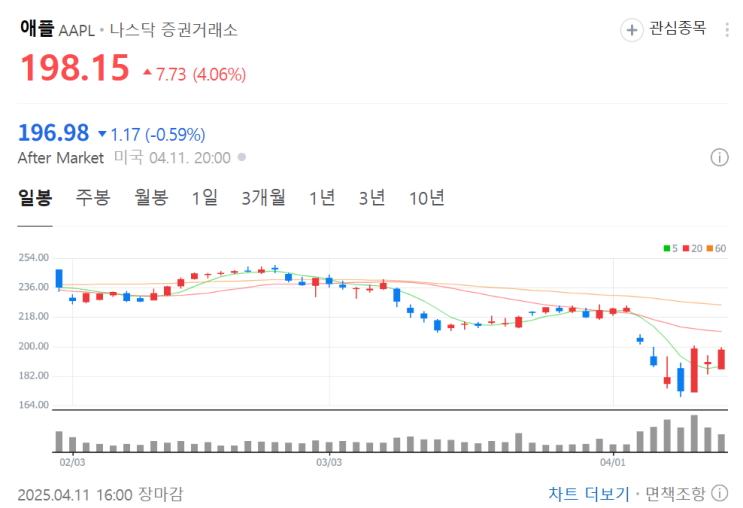743x508 pixels.
Task: Open the 차트 더보기 link
Action: coord(589,494)
